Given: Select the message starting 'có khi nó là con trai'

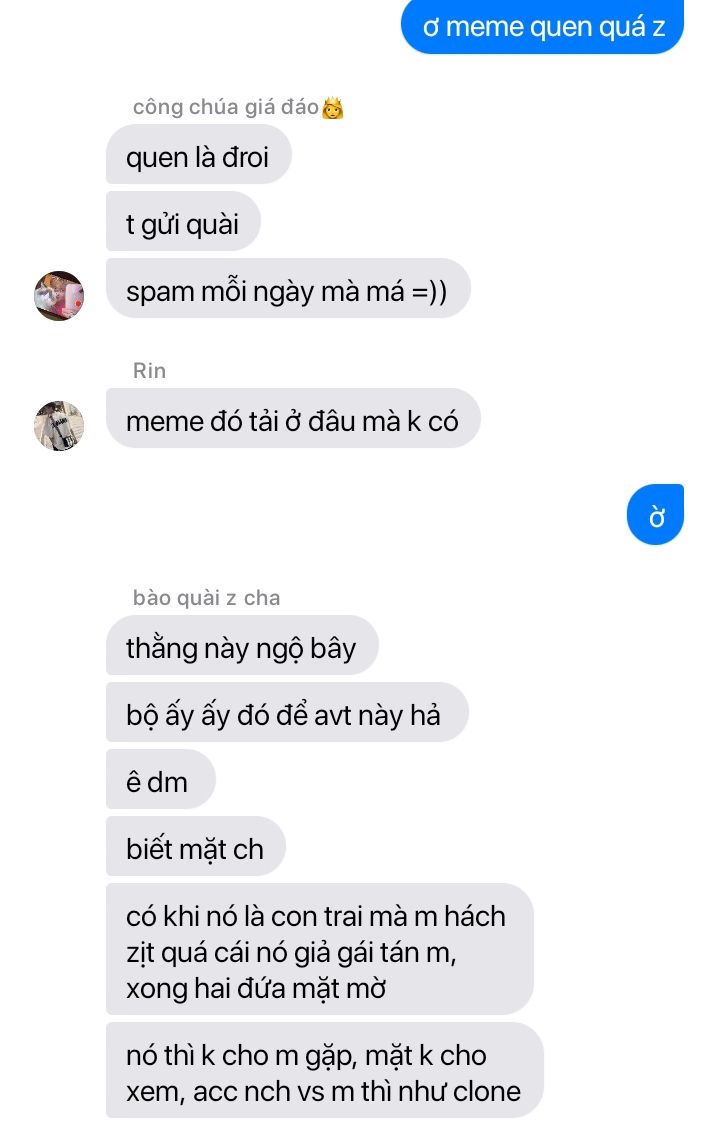Looking at the screenshot, I should pyautogui.click(x=319, y=950).
